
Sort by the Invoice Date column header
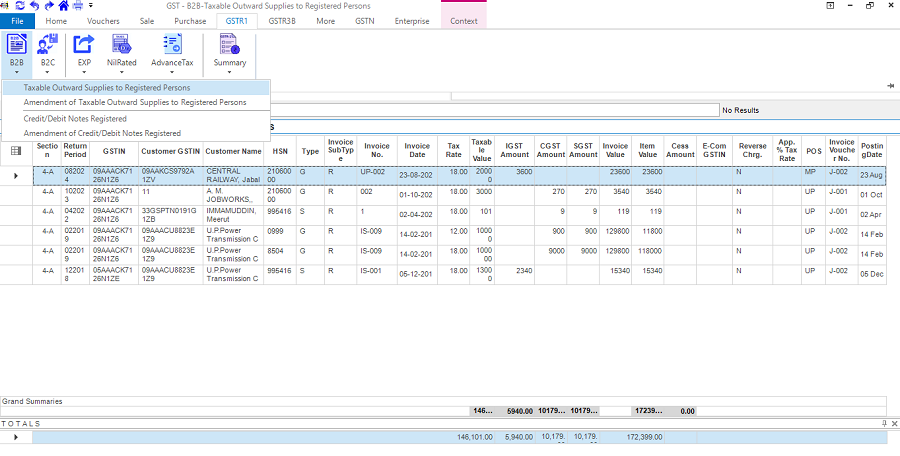[x=417, y=151]
